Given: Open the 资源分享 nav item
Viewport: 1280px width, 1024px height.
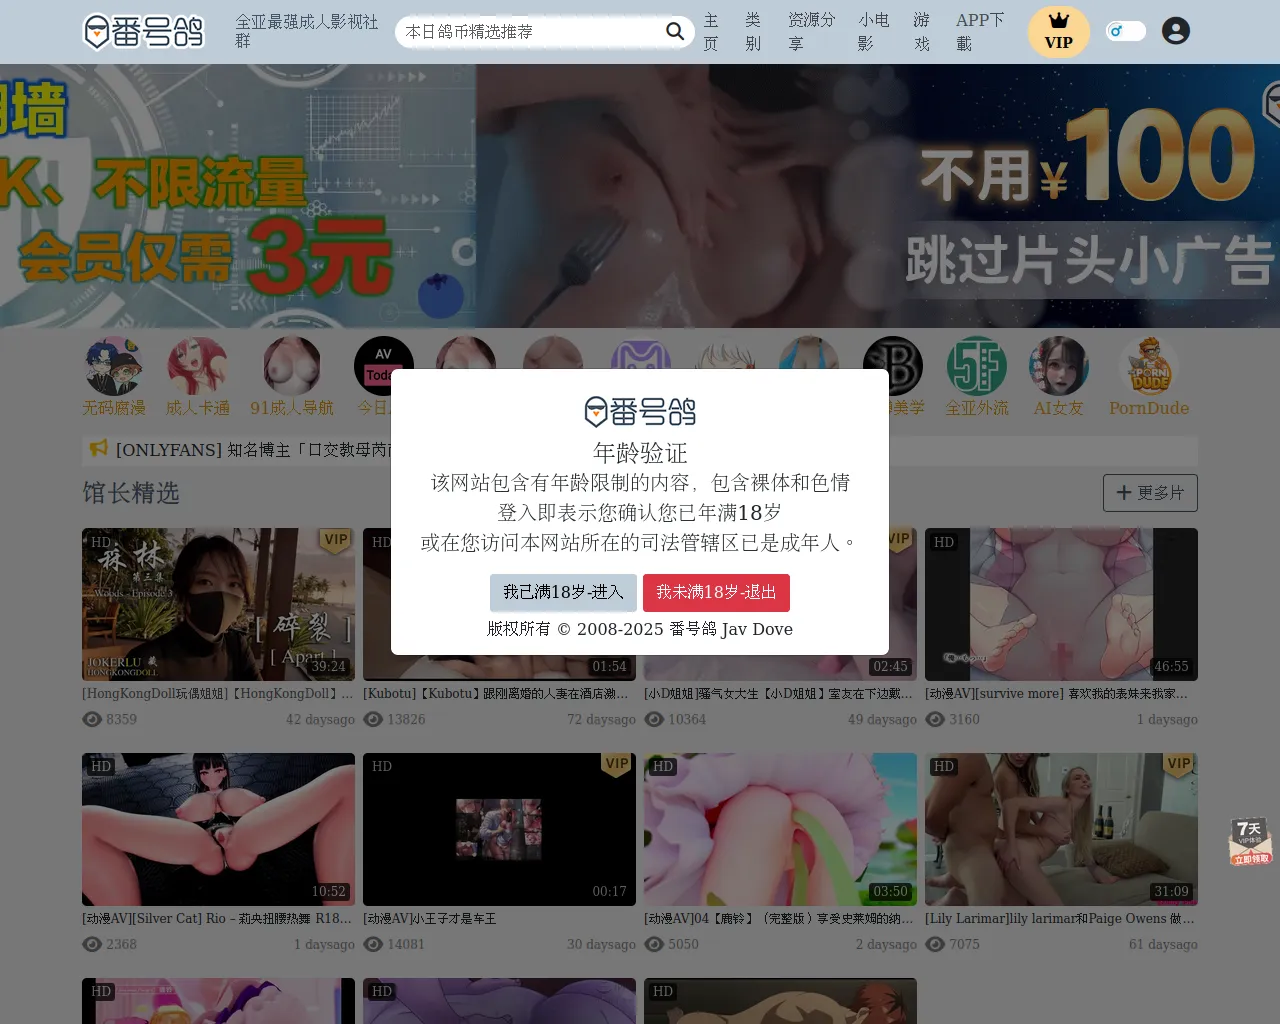Looking at the screenshot, I should (x=811, y=32).
